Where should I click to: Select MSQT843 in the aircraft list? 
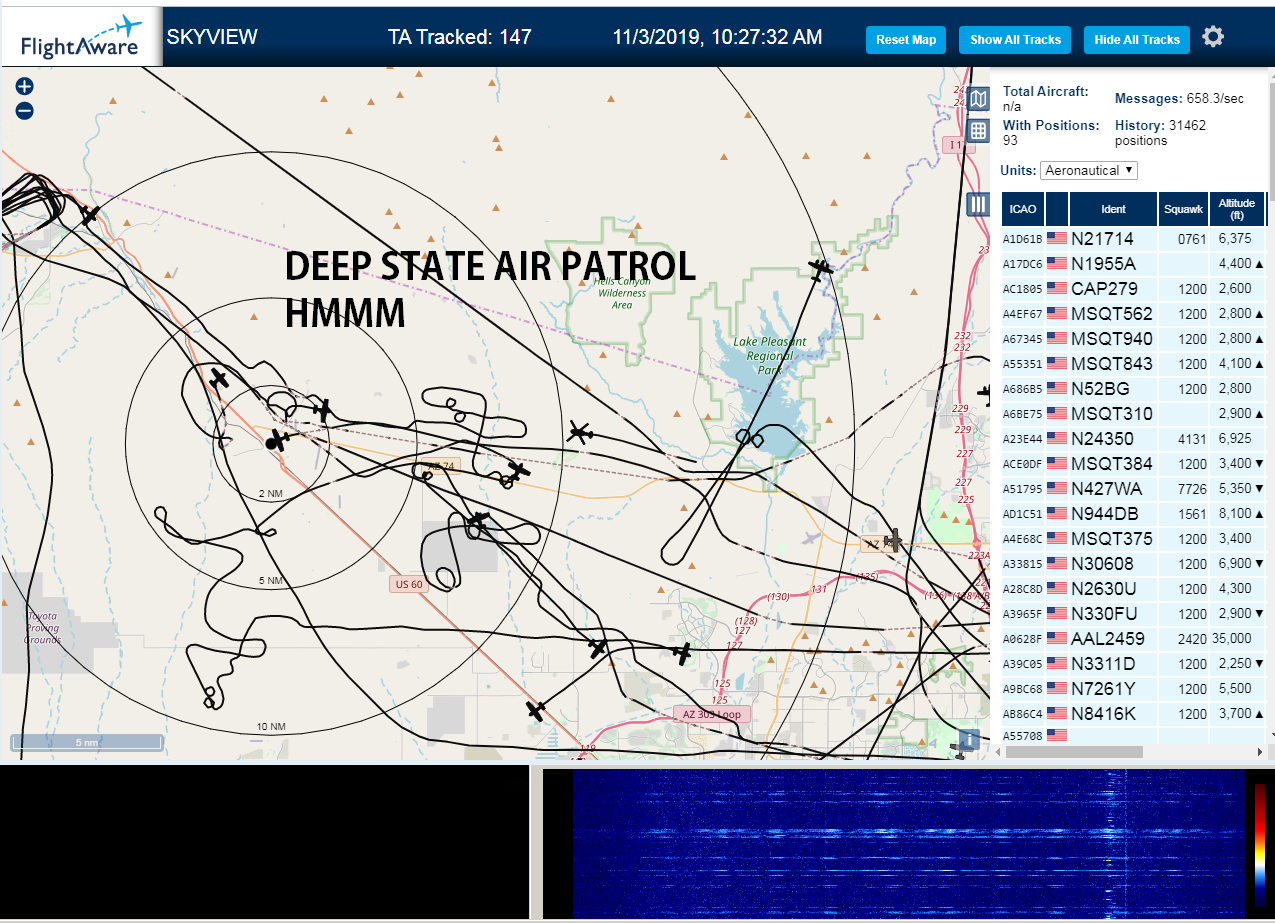click(x=1134, y=364)
